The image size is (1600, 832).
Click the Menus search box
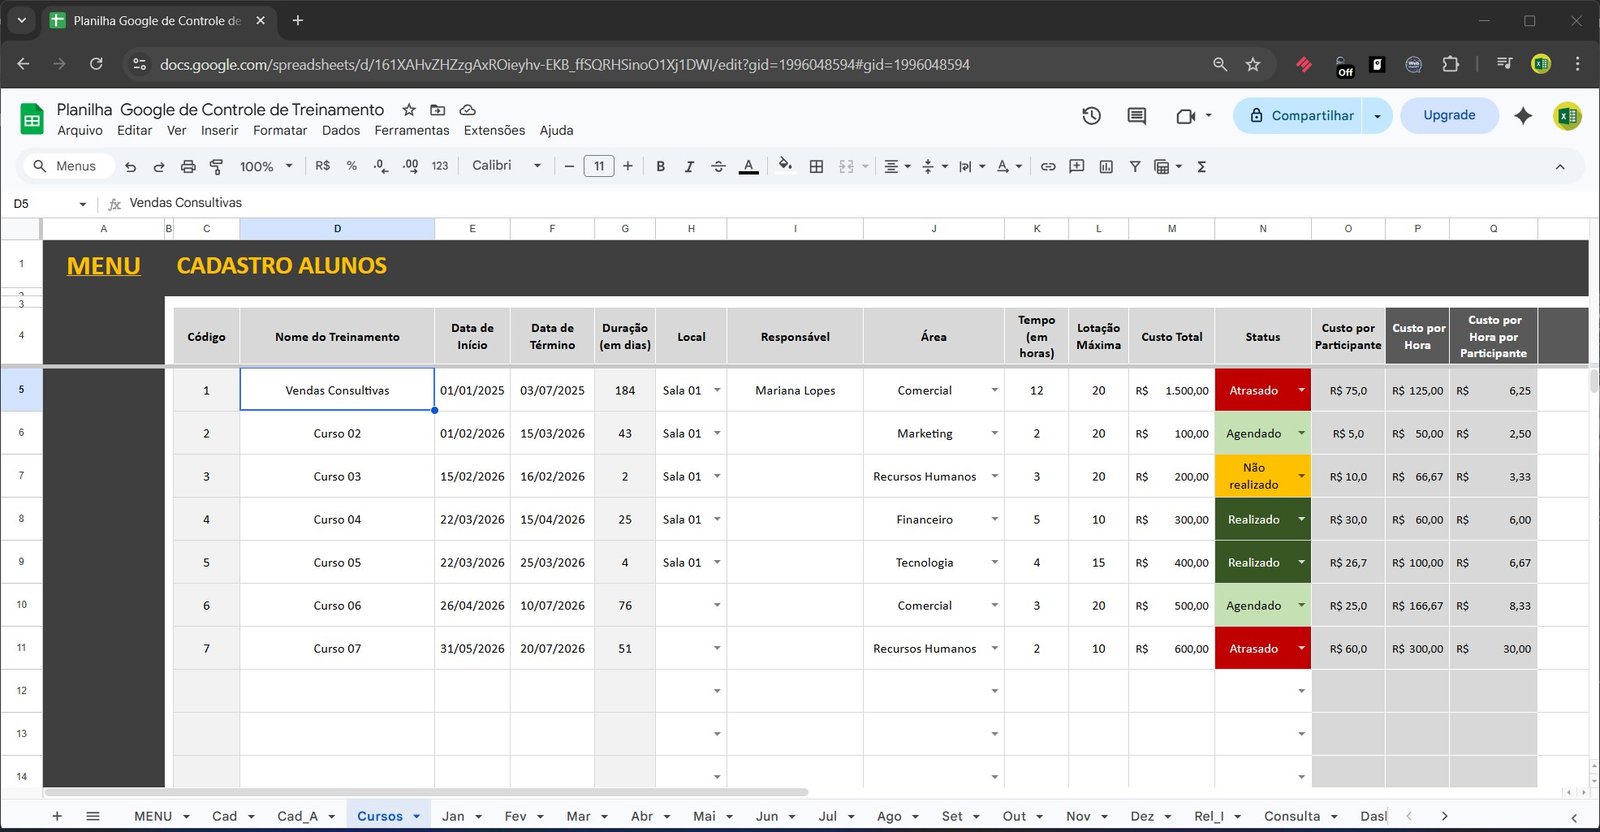tap(67, 166)
